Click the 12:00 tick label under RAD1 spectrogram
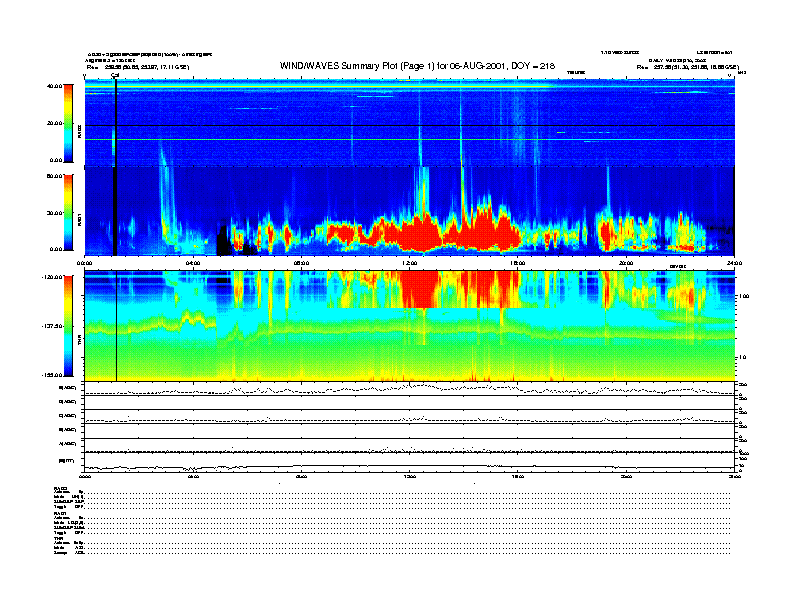The width and height of the screenshot is (792, 612). 410,263
